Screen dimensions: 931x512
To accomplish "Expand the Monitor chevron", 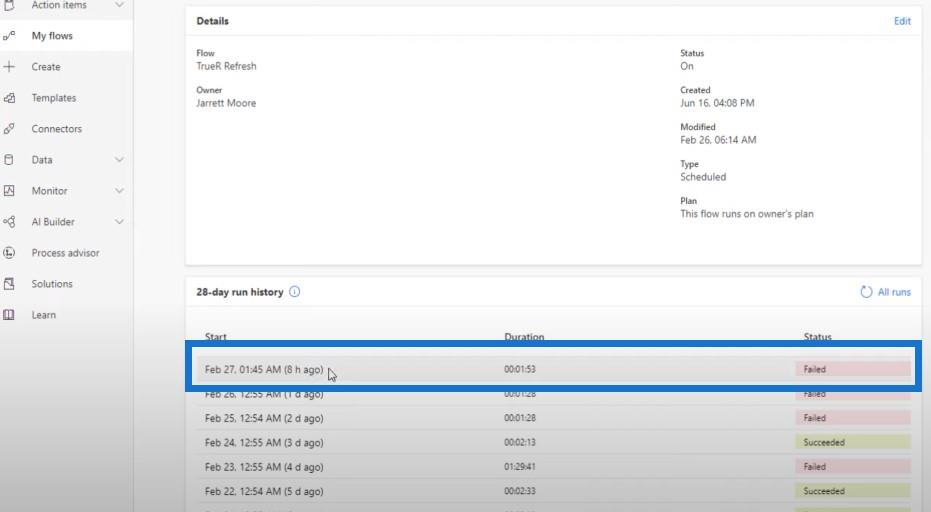I will click(x=119, y=191).
